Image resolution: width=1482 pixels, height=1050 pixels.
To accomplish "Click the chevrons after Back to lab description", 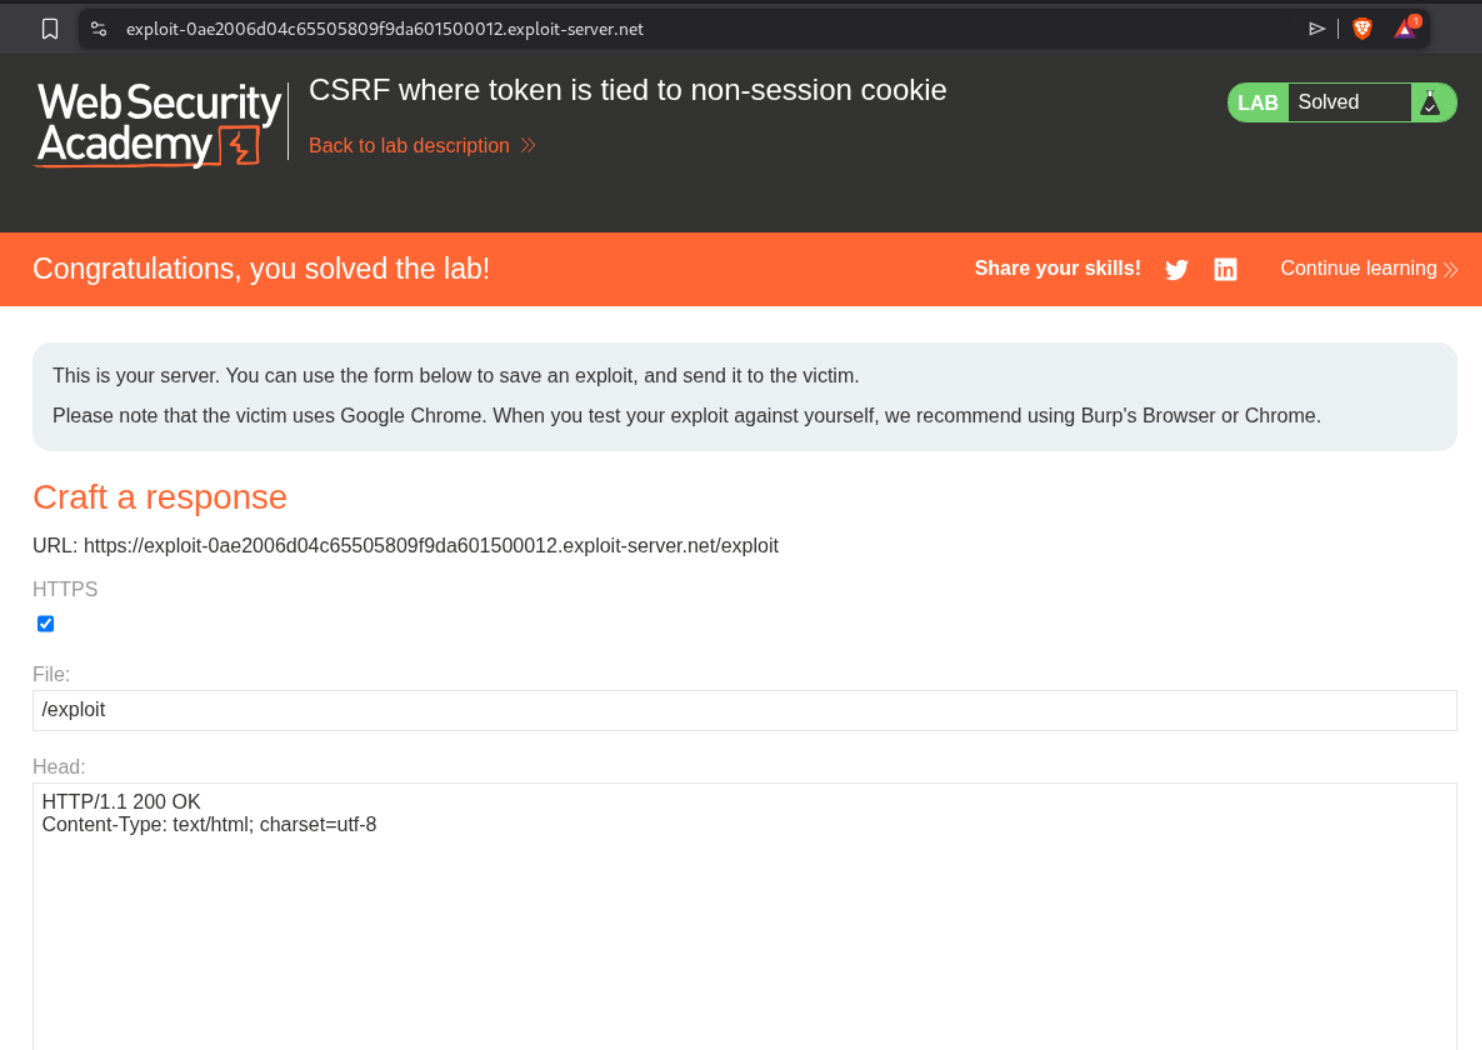I will pyautogui.click(x=528, y=146).
